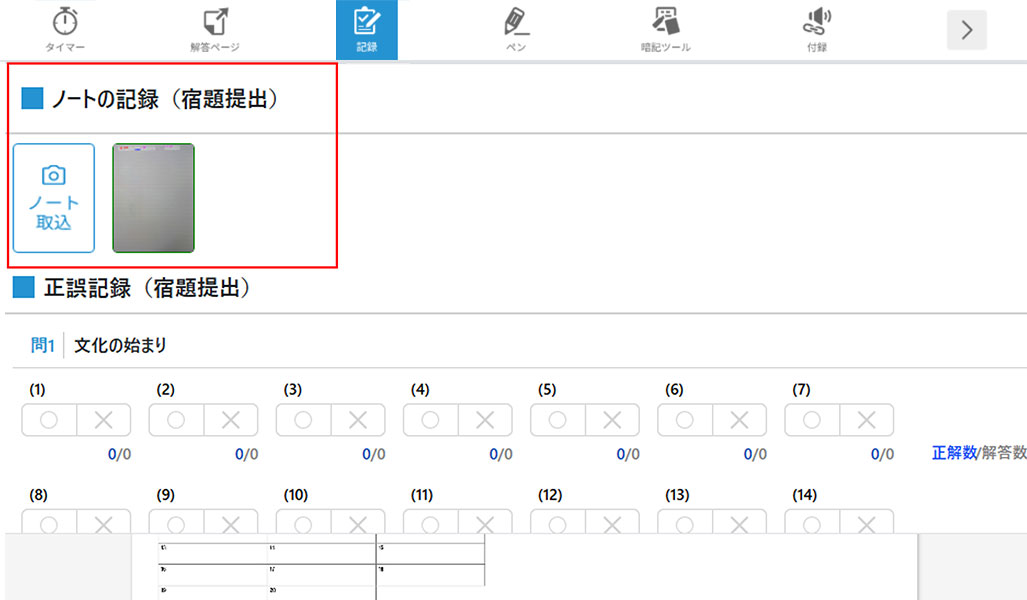Mark question (4) as correct circle
Viewport: 1027px width, 600px height.
(x=430, y=421)
